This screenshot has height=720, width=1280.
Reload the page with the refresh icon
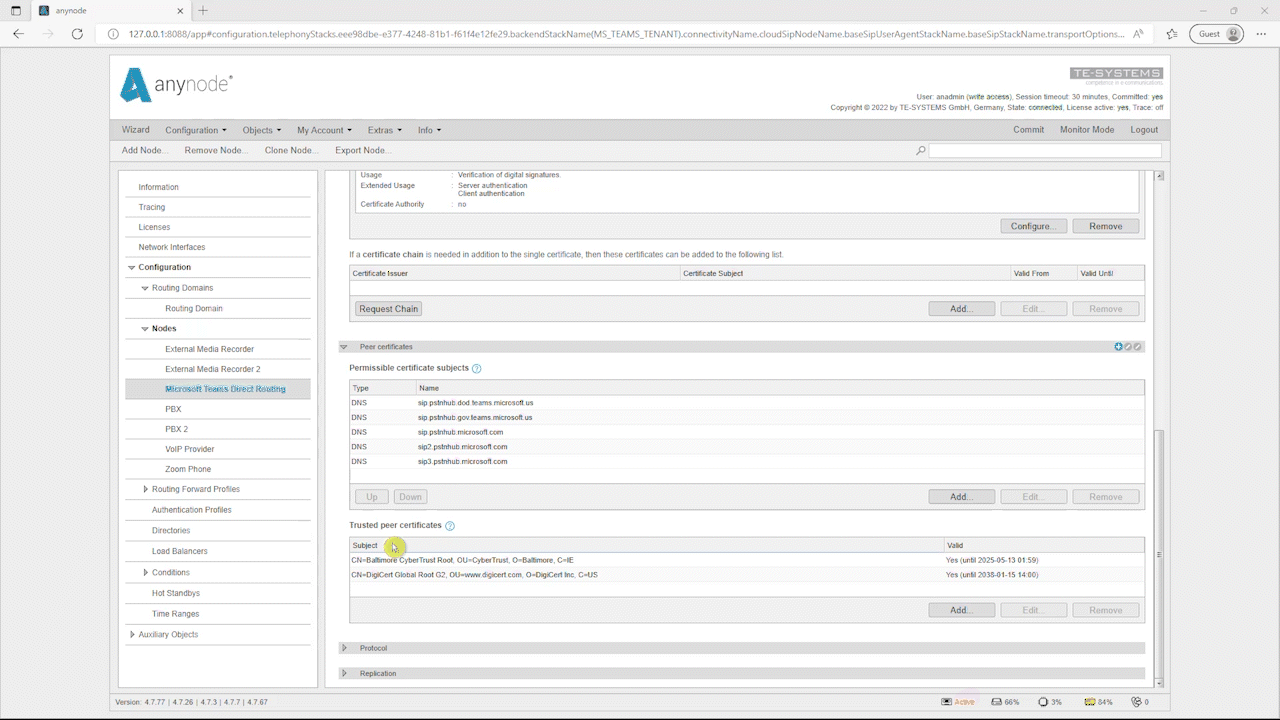[x=77, y=33]
